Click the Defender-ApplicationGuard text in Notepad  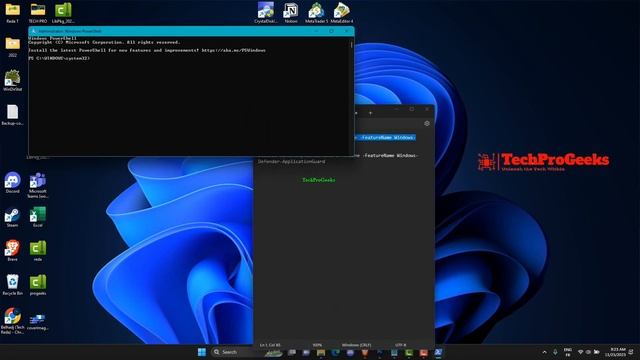point(291,162)
